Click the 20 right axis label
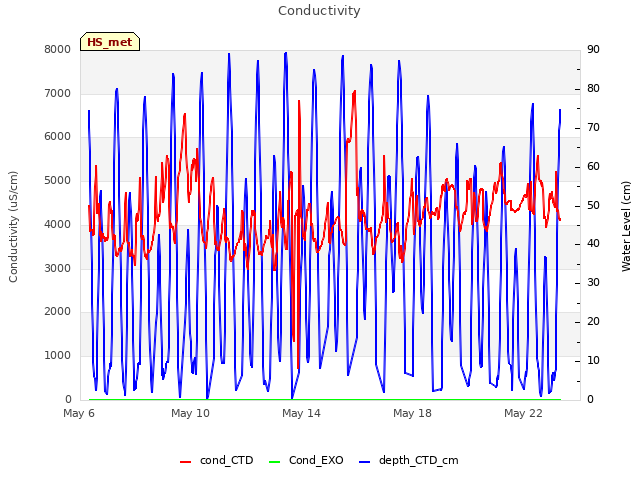This screenshot has height=480, width=640. click(593, 322)
